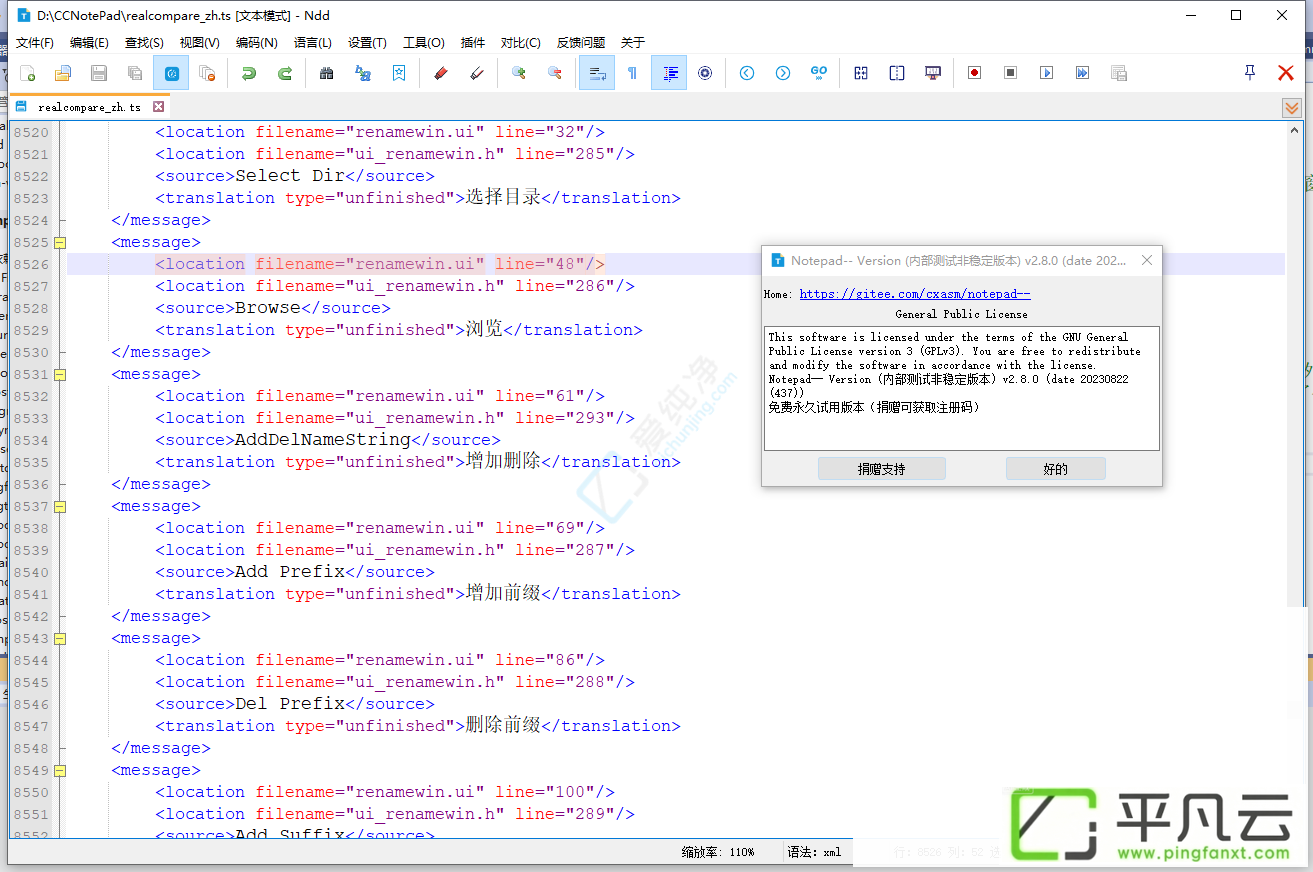Image resolution: width=1313 pixels, height=872 pixels.
Task: Open Find with the binoculars icon
Action: [326, 73]
